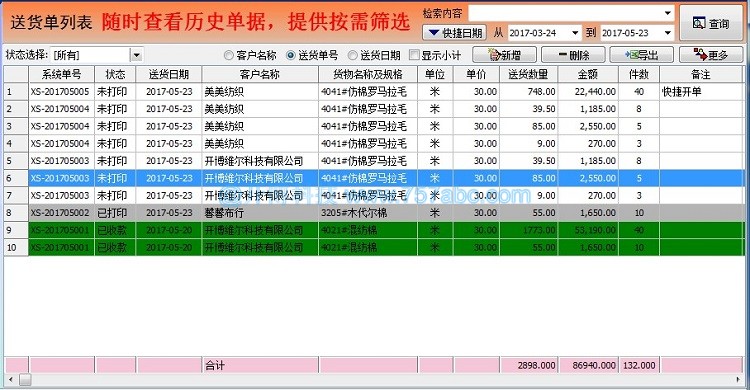Image resolution: width=750 pixels, height=390 pixels.
Task: Enable the 显示小计 checkbox
Action: (414, 55)
